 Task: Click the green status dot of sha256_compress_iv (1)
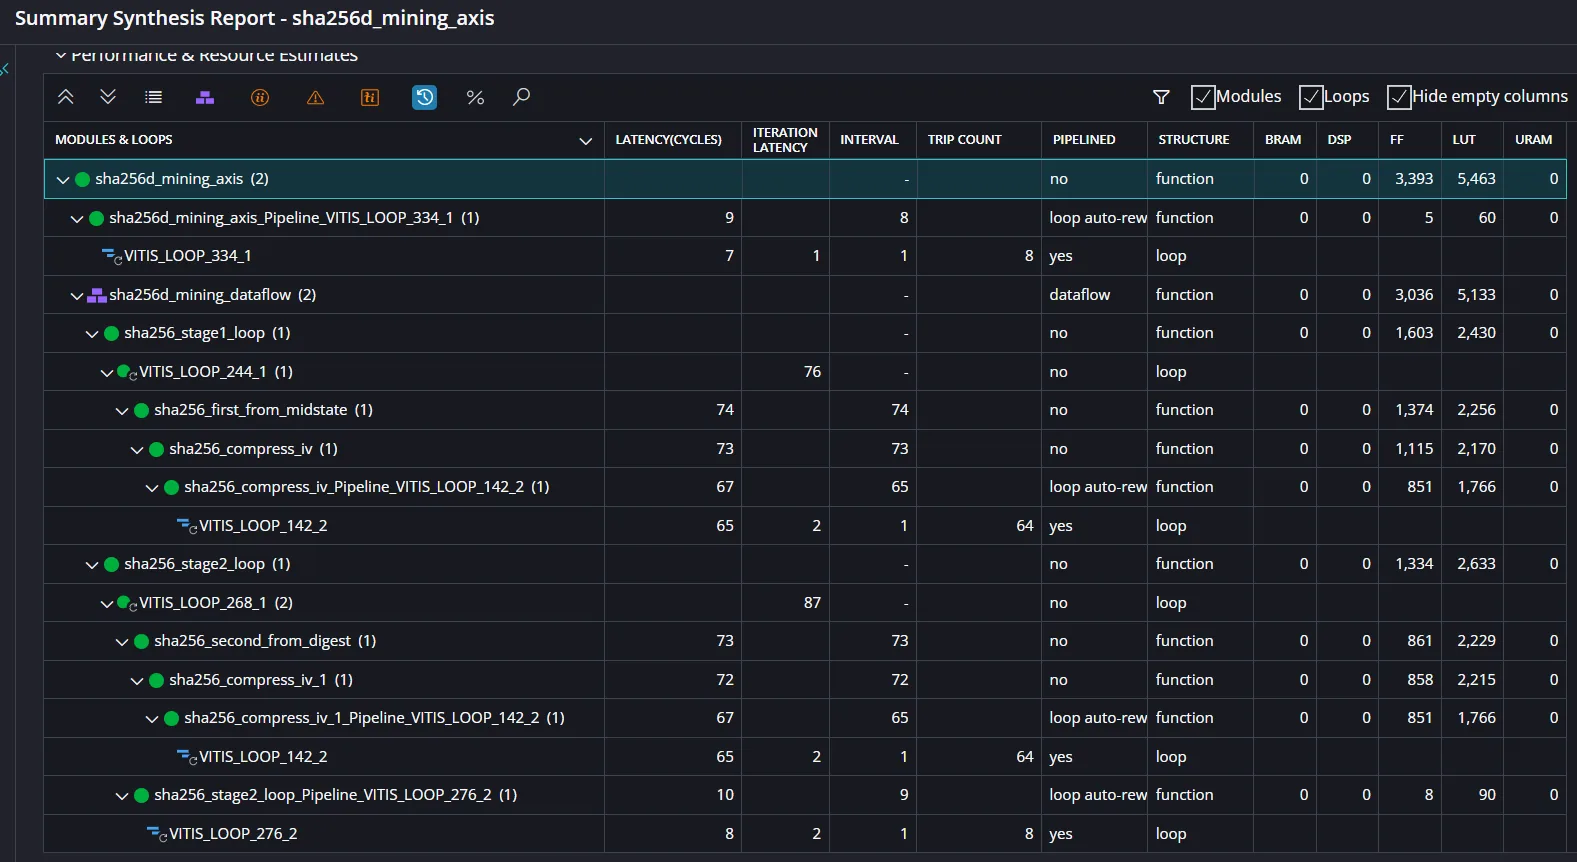click(157, 449)
